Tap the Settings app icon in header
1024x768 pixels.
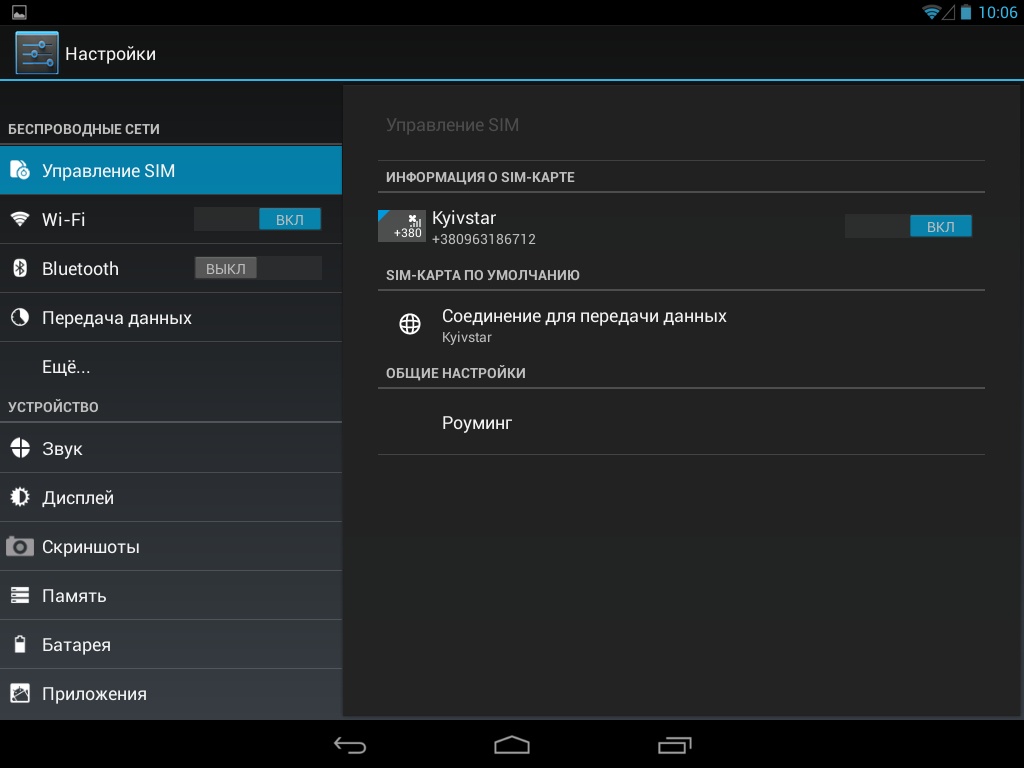37,53
